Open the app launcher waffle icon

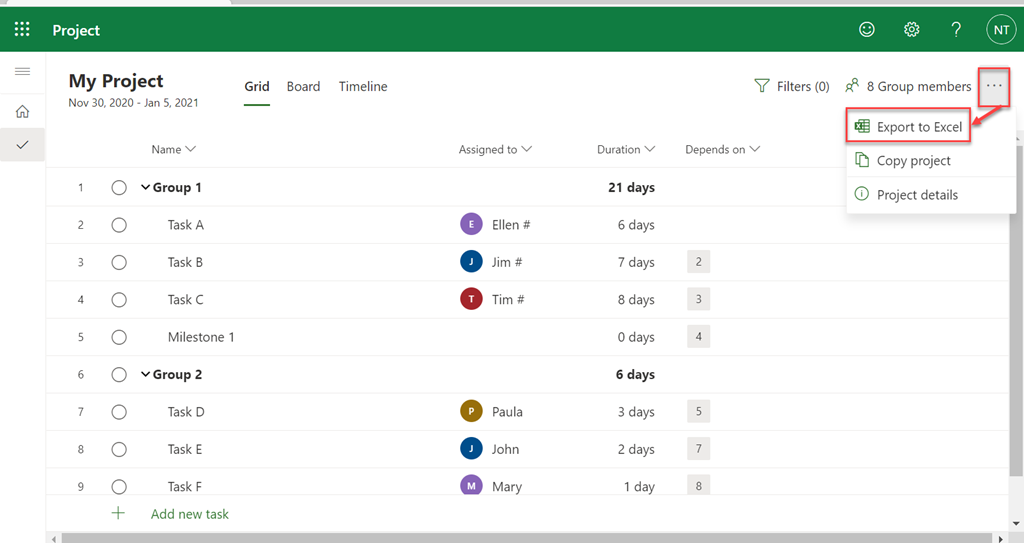click(22, 30)
